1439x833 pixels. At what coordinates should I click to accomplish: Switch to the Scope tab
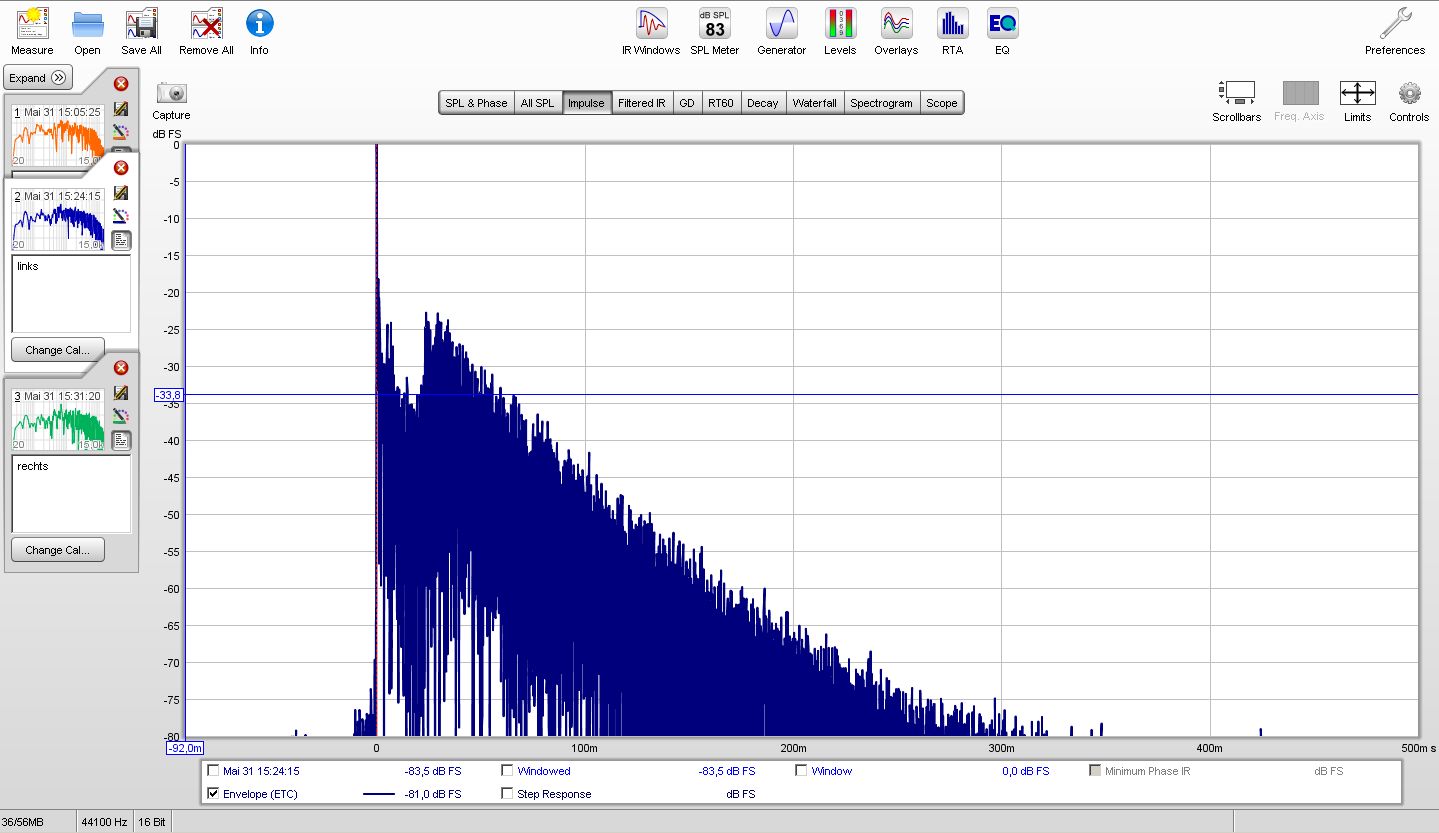tap(941, 103)
